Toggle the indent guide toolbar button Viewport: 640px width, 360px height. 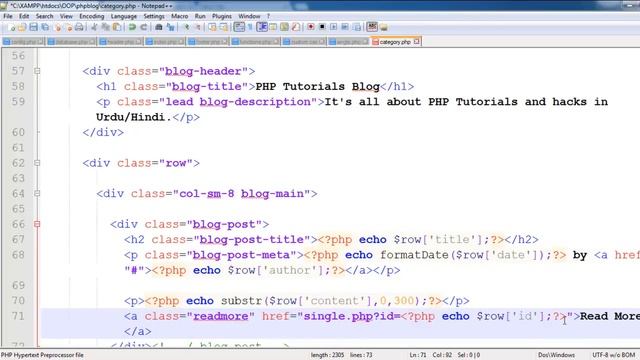(262, 27)
